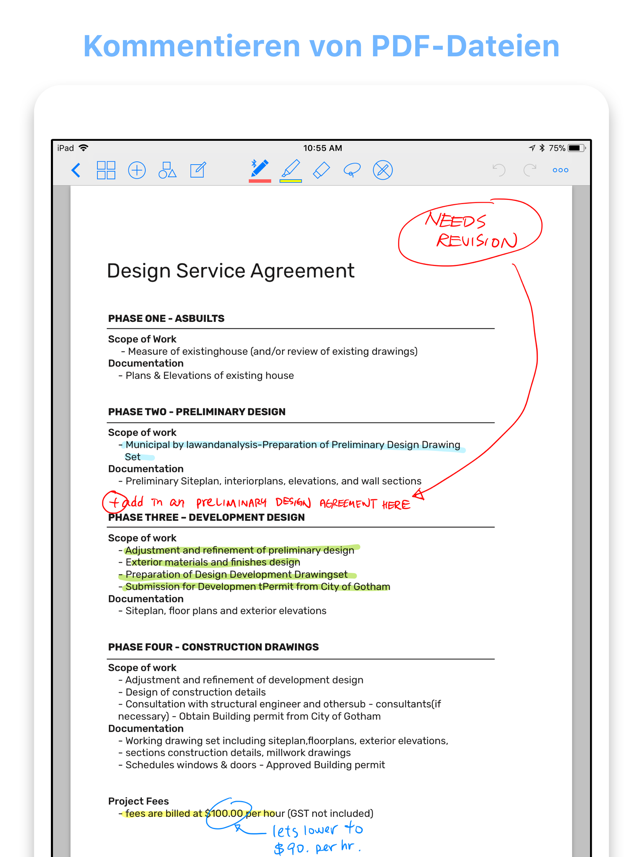Tap the add (plus circle) icon

[137, 171]
